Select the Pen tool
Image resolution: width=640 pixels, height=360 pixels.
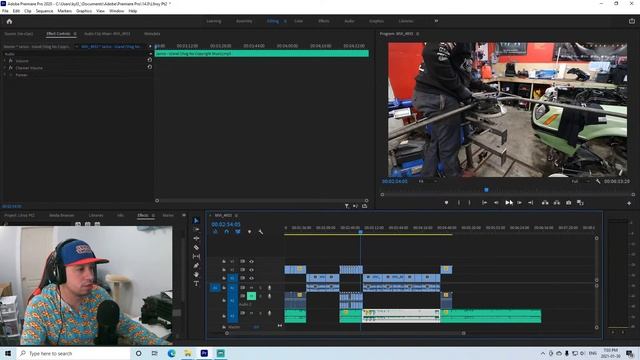click(x=196, y=265)
